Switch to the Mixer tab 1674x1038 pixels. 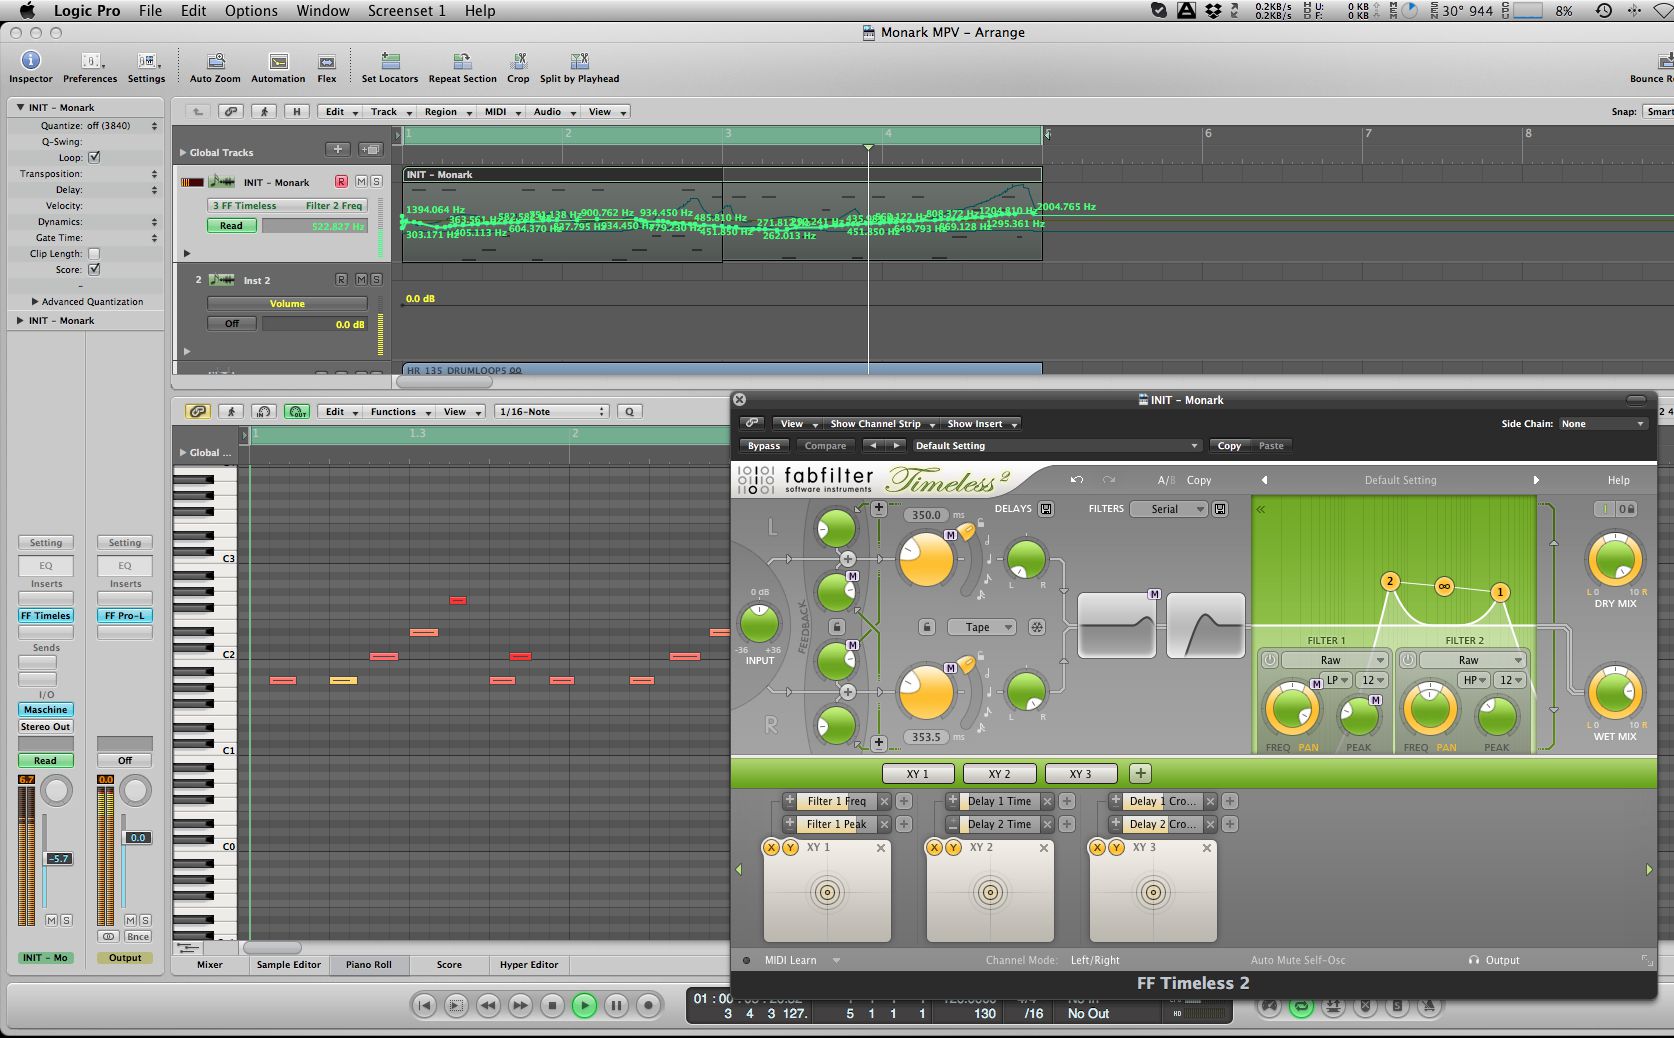210,965
